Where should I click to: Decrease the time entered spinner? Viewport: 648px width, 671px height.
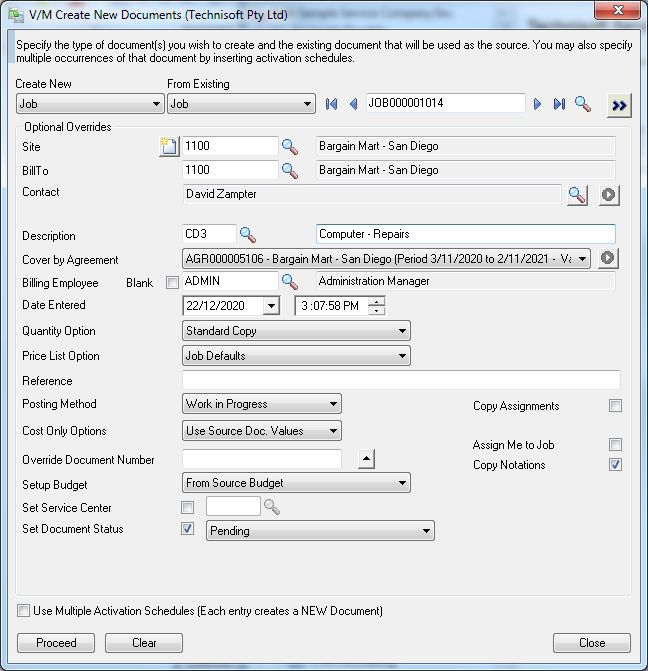[x=377, y=311]
